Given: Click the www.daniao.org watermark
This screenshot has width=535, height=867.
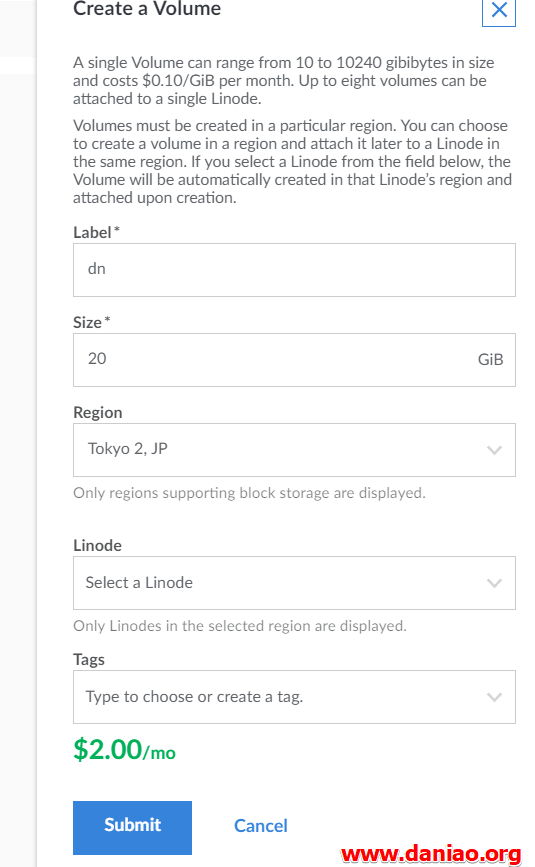Looking at the screenshot, I should [x=431, y=854].
